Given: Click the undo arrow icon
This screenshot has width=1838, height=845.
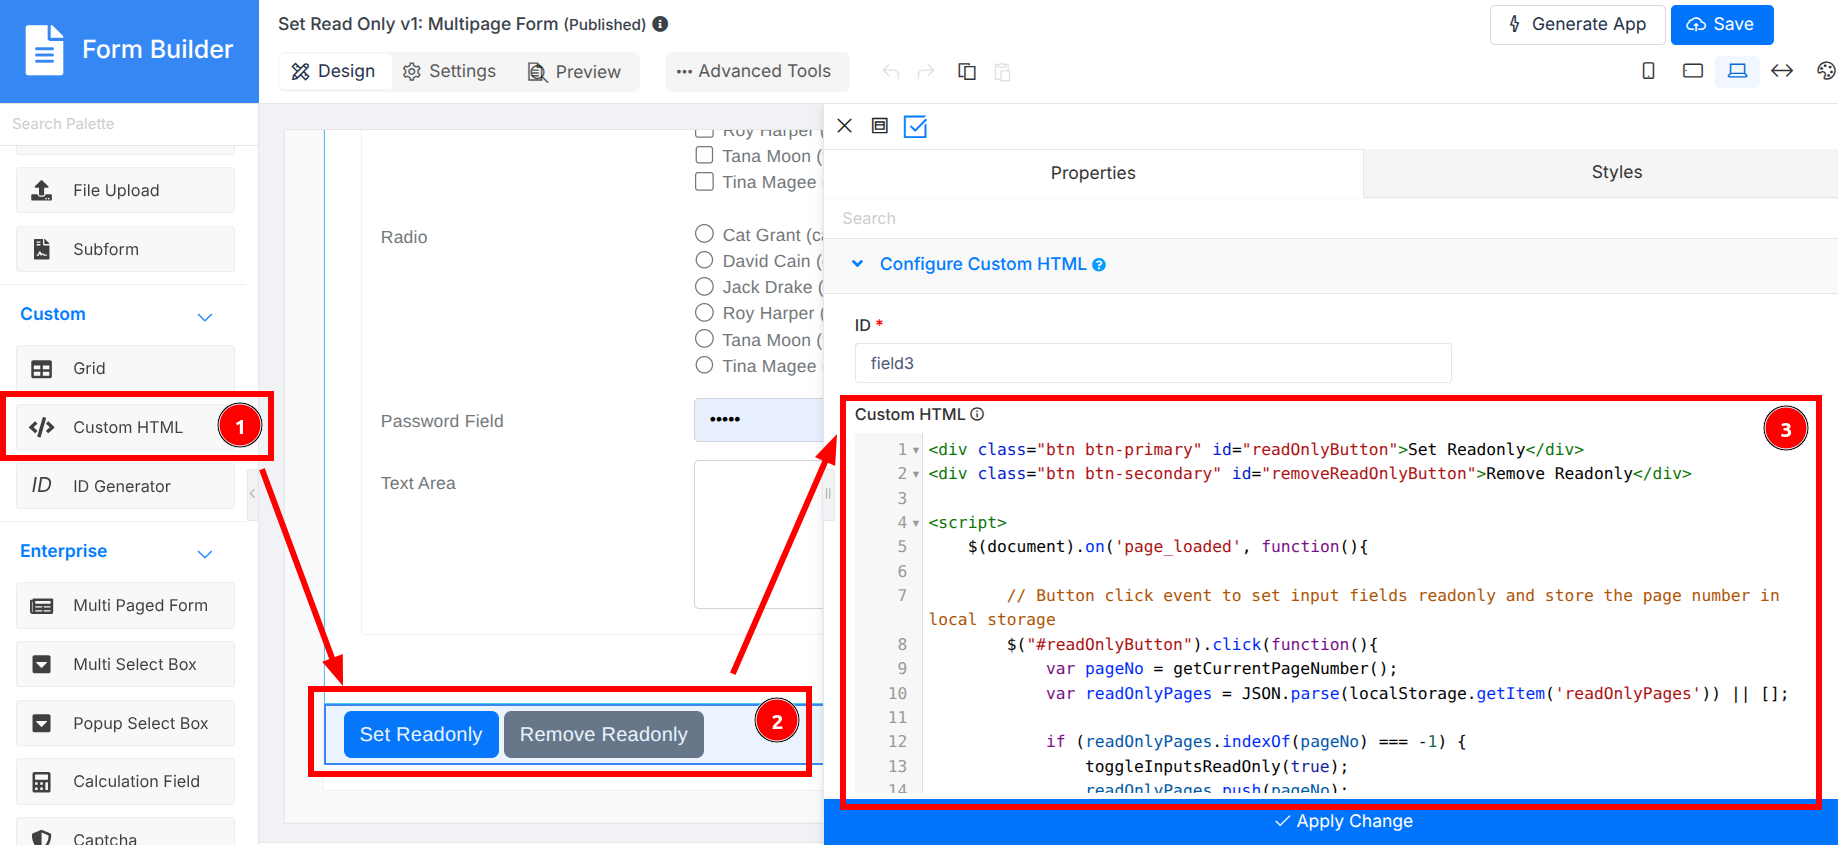Looking at the screenshot, I should [891, 72].
